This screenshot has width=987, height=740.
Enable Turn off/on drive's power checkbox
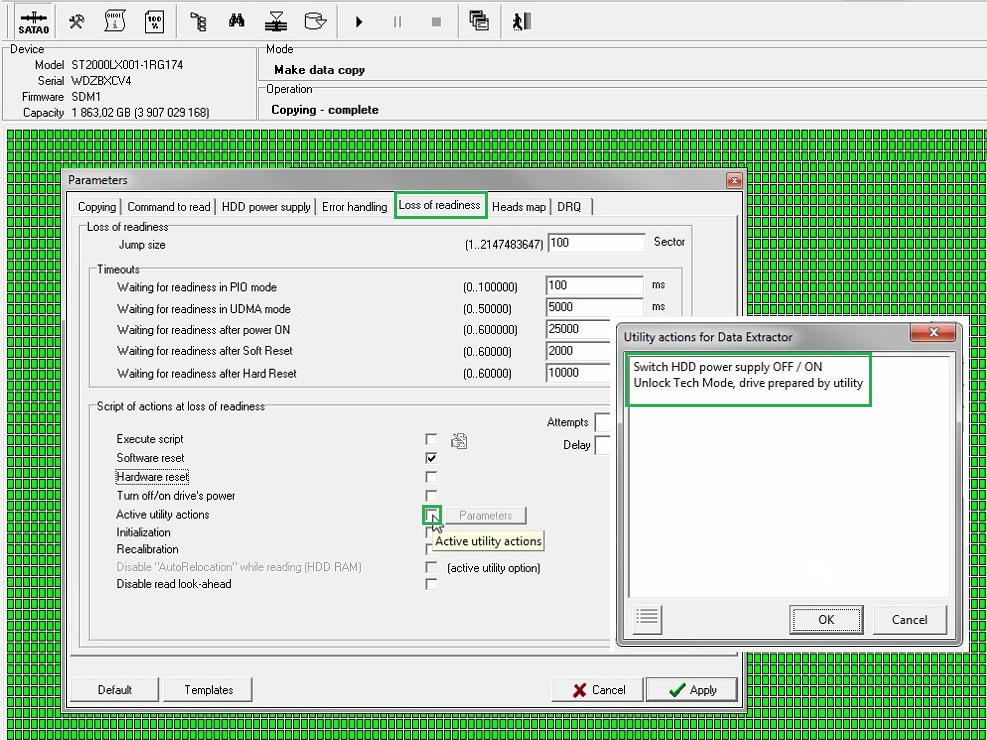[x=431, y=496]
